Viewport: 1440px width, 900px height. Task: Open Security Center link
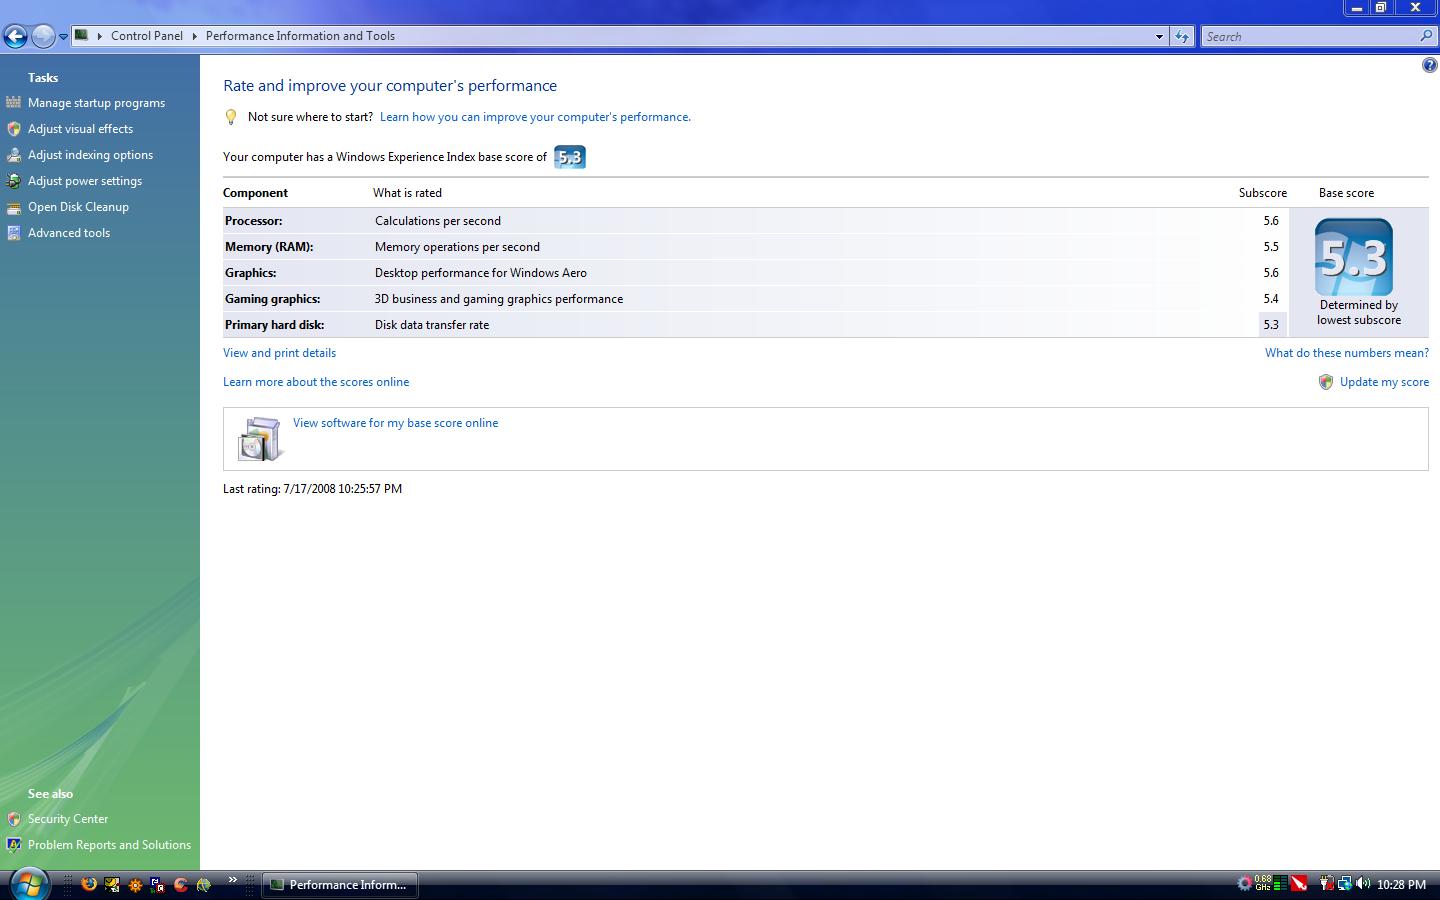68,819
